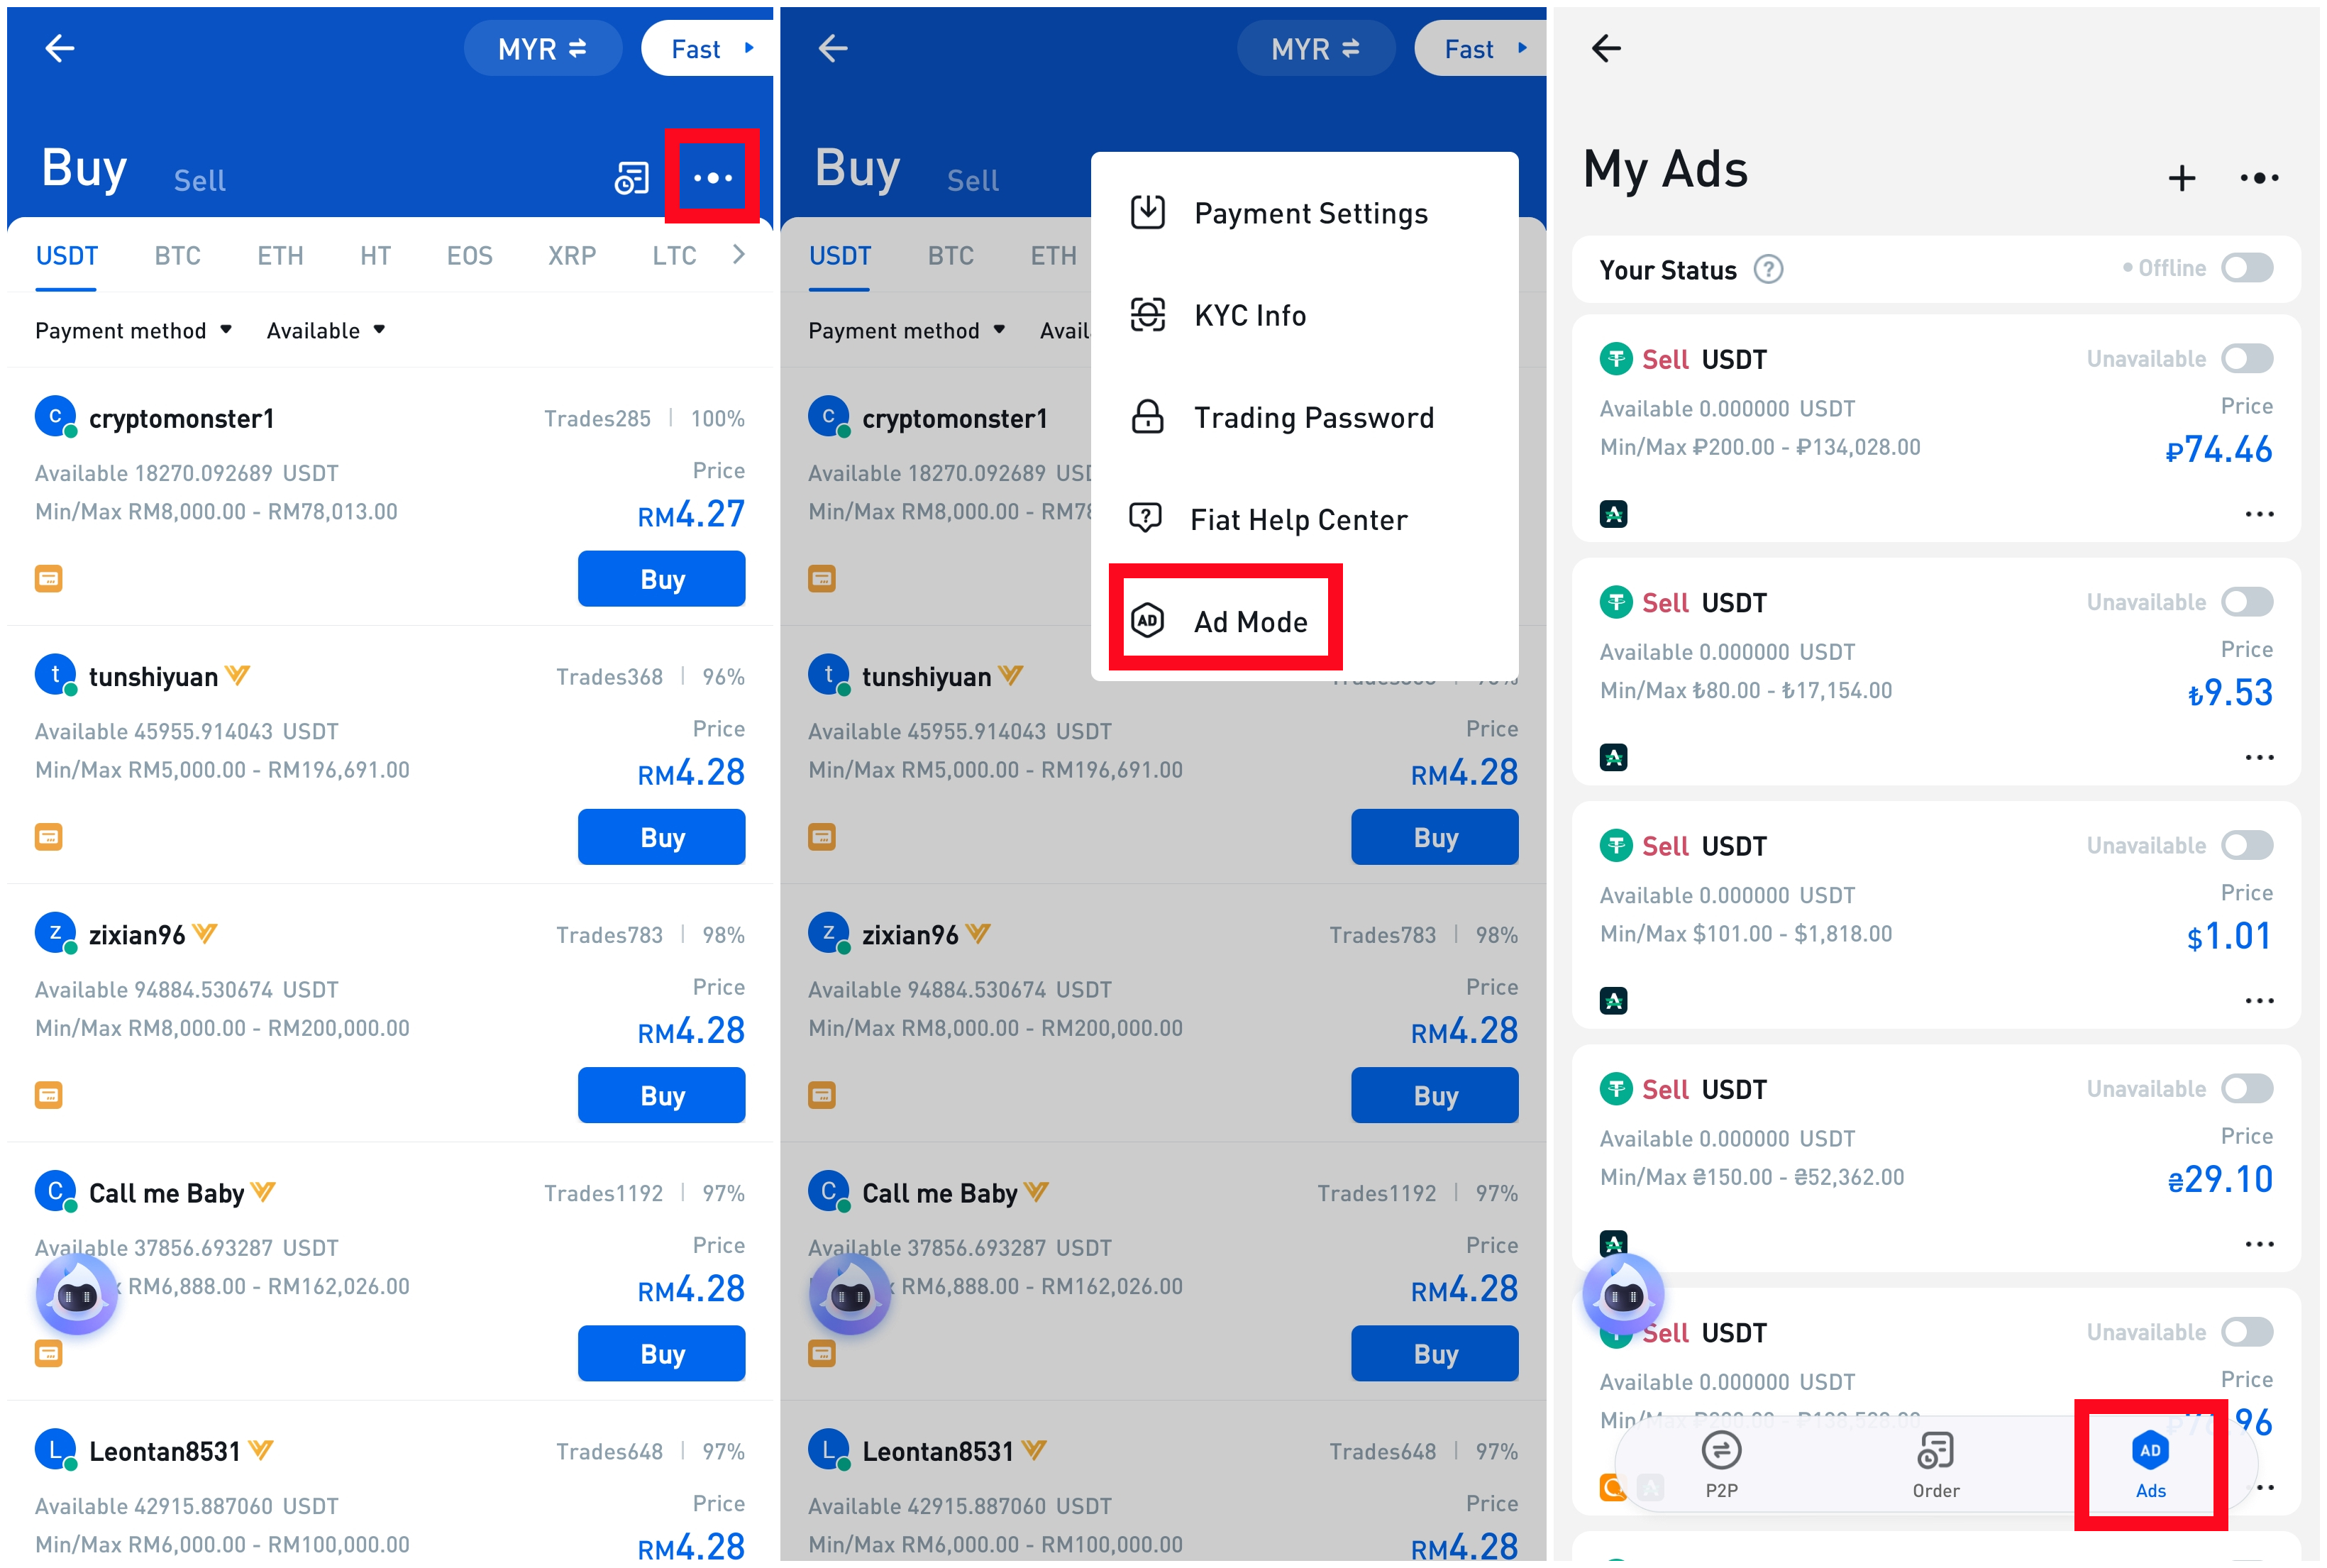
Task: Expand the Available filter dropdown
Action: click(325, 330)
